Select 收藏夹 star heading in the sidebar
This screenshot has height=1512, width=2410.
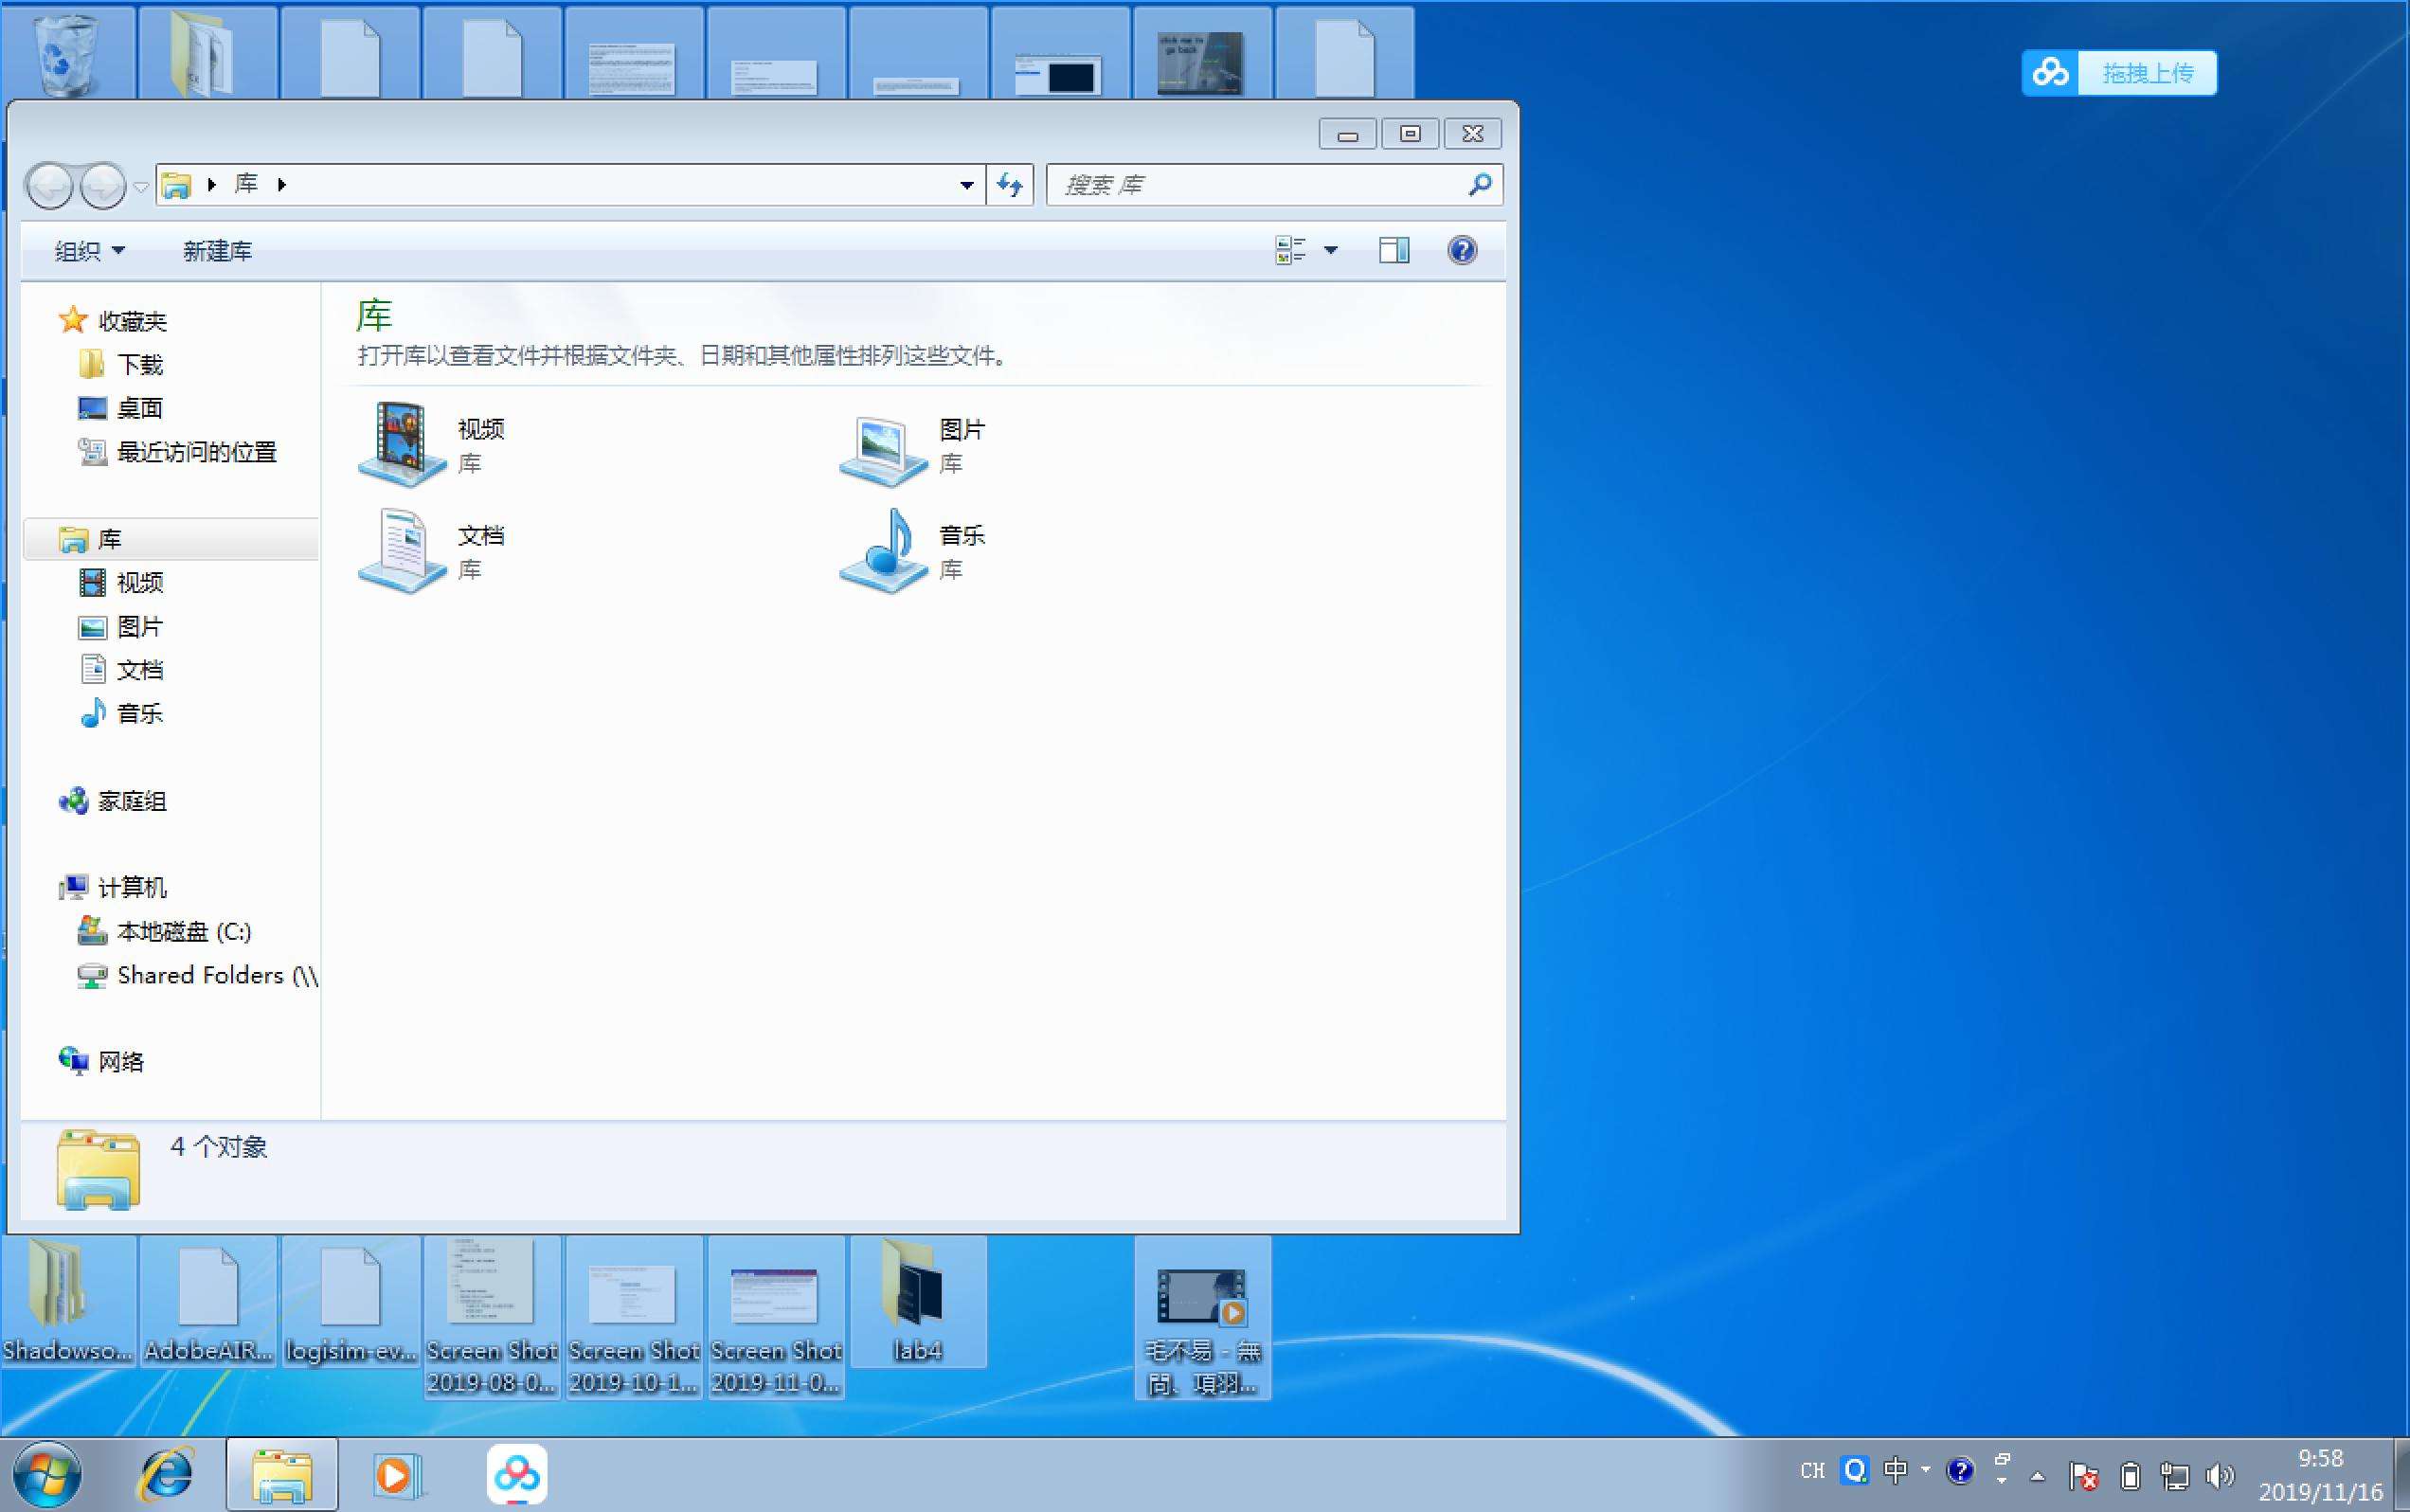click(x=113, y=320)
